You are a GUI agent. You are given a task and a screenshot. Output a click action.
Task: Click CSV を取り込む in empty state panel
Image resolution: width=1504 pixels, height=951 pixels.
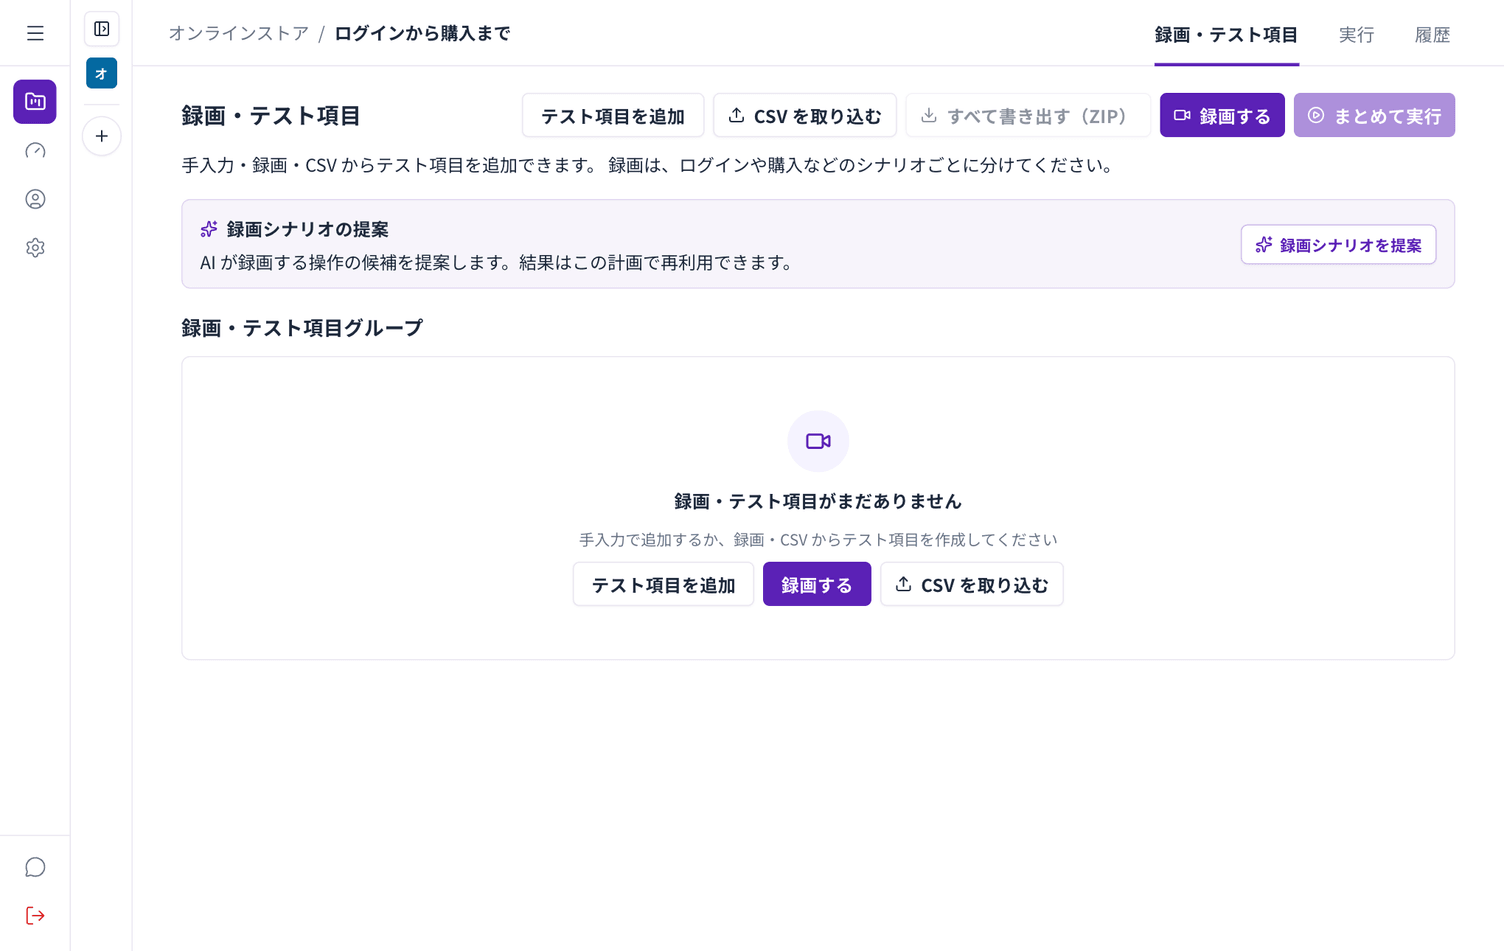972,584
